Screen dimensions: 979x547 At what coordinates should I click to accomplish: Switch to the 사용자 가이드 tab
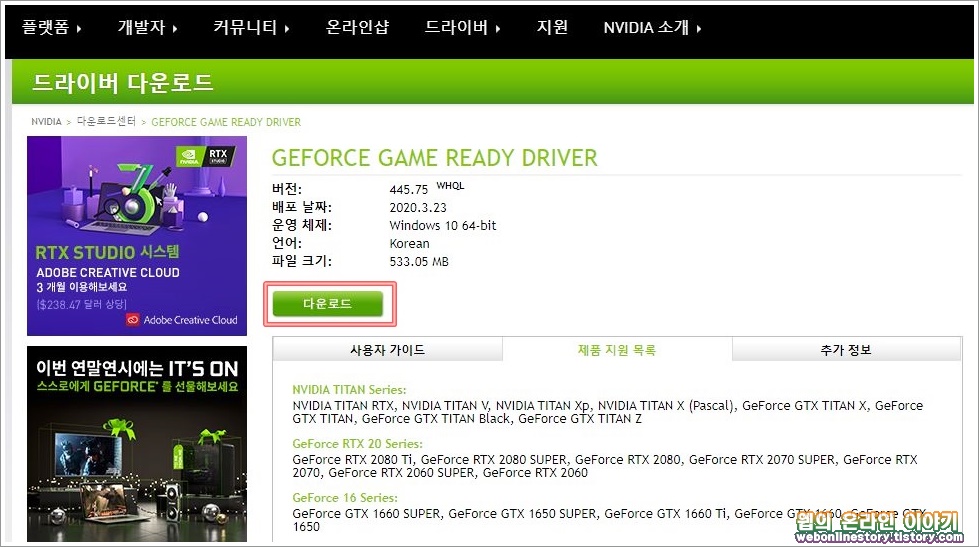[x=387, y=350]
